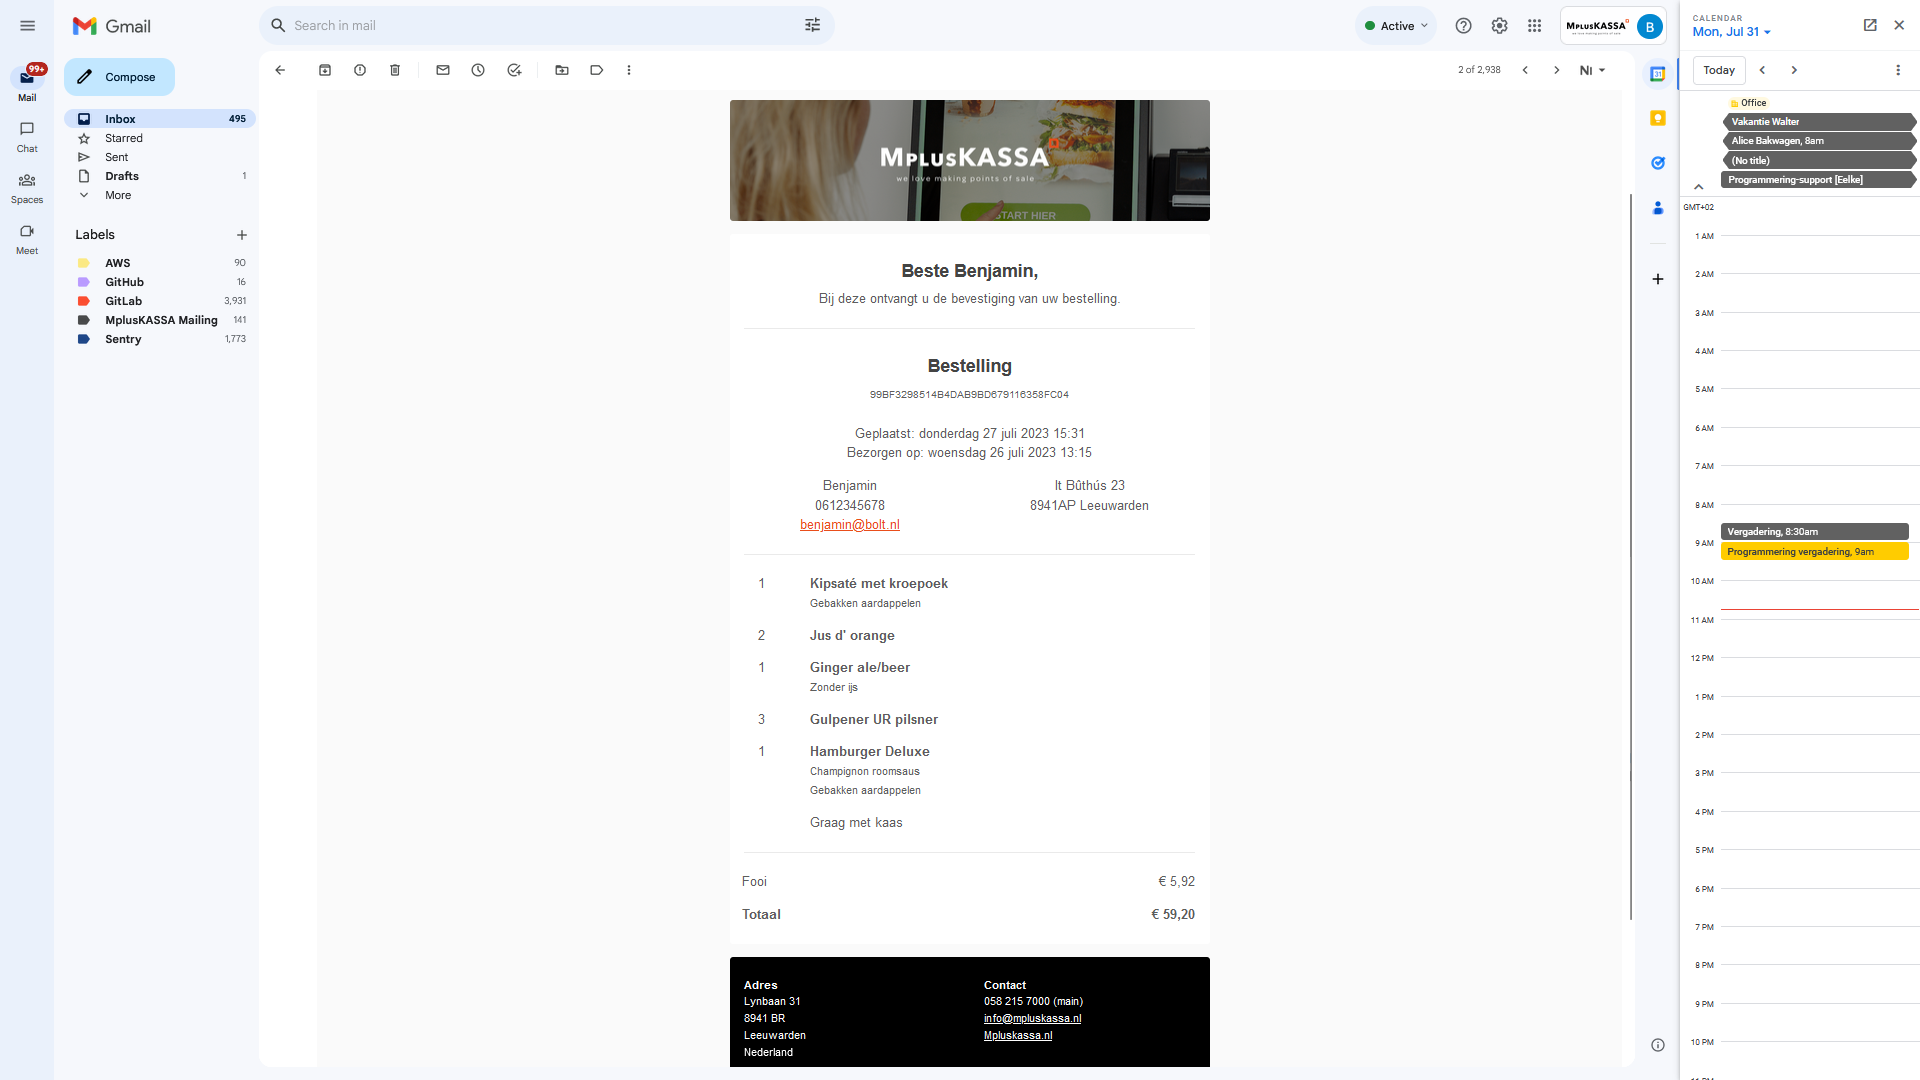
Task: Open the account avatar B
Action: point(1649,27)
